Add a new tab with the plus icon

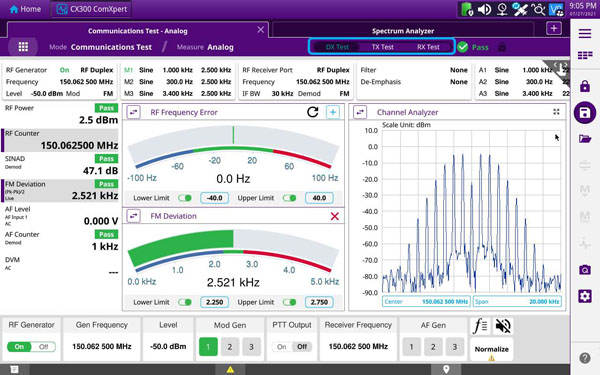(x=554, y=28)
